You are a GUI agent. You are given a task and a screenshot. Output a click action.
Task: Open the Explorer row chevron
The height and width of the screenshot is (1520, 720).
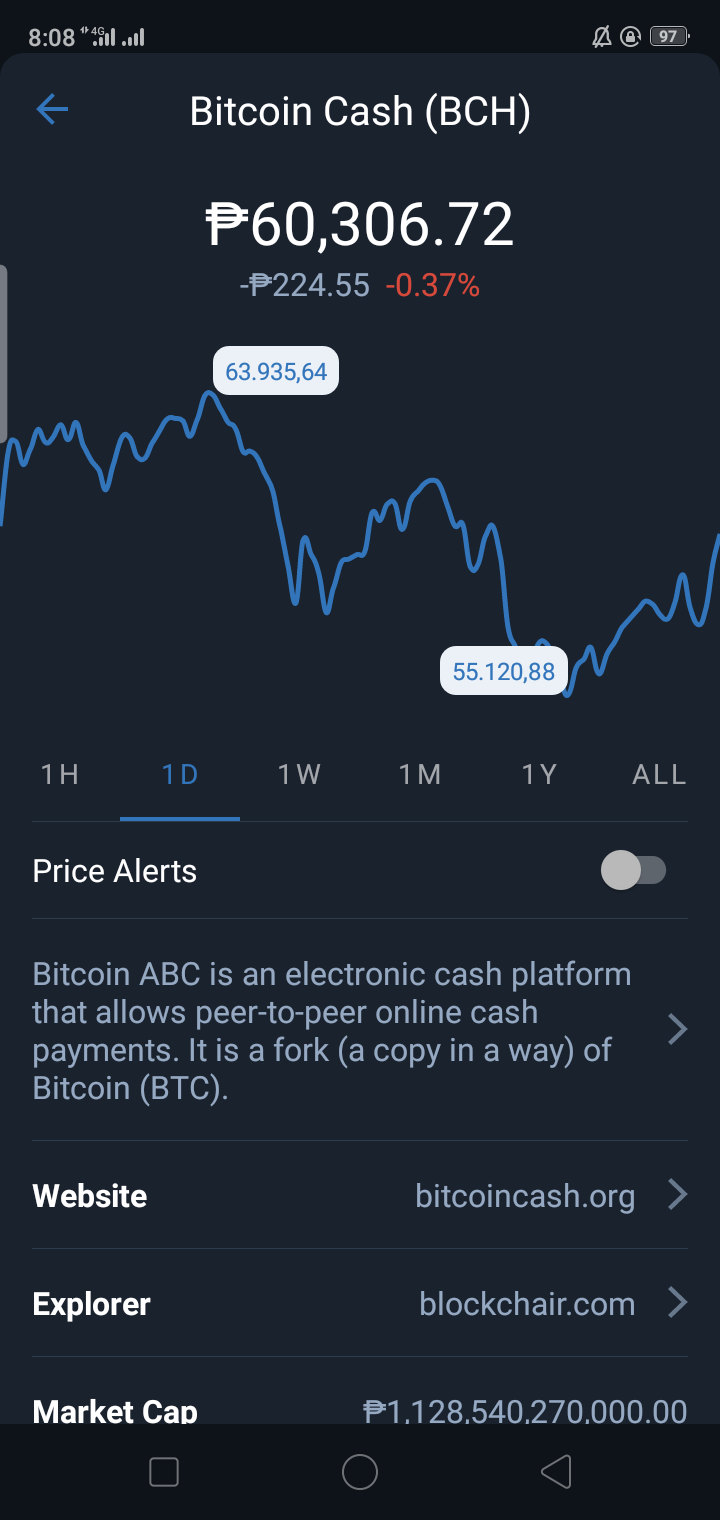coord(677,1303)
